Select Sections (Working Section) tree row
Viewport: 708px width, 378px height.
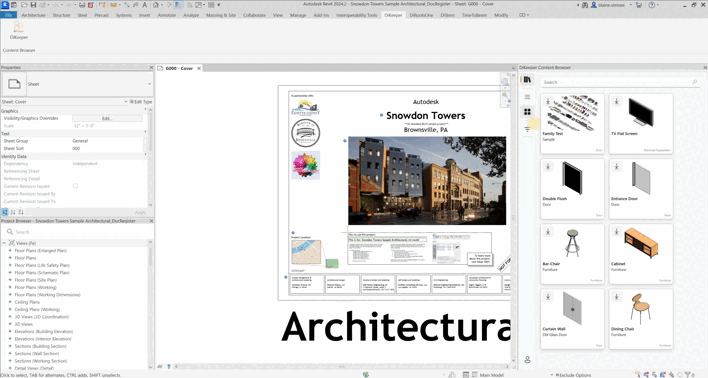pyautogui.click(x=41, y=361)
